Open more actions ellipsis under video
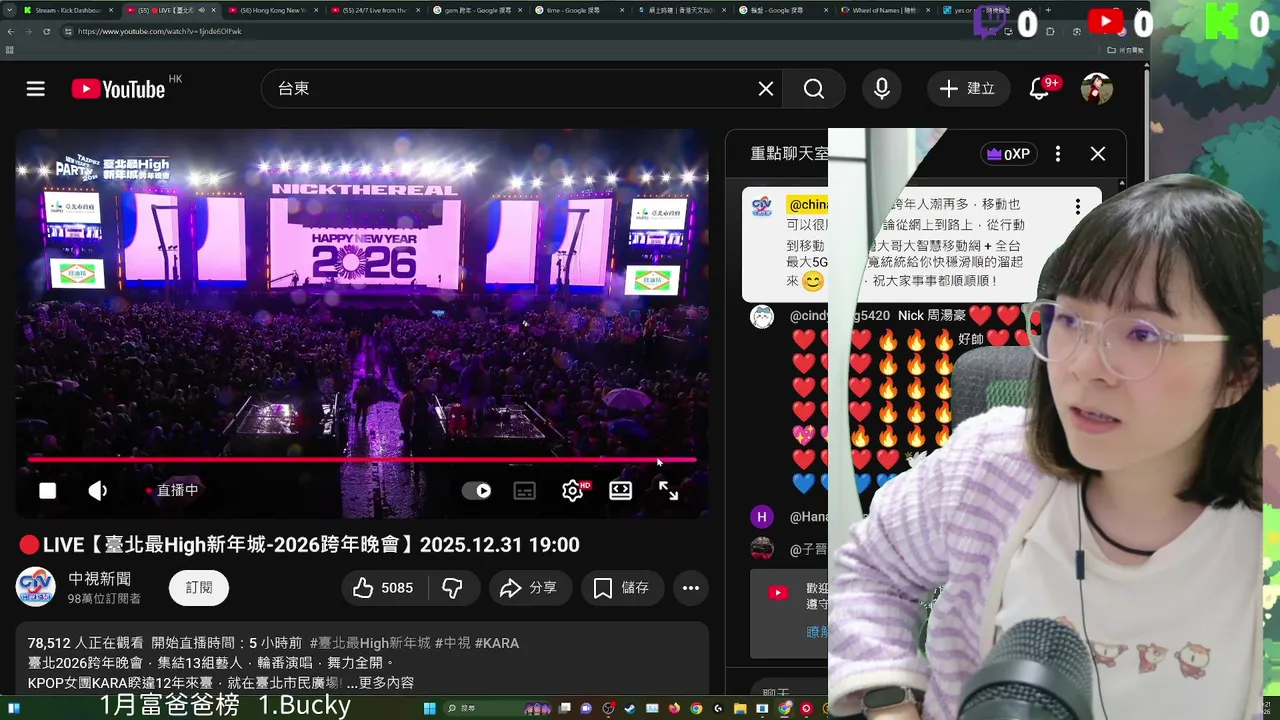The height and width of the screenshot is (720, 1280). click(x=691, y=588)
